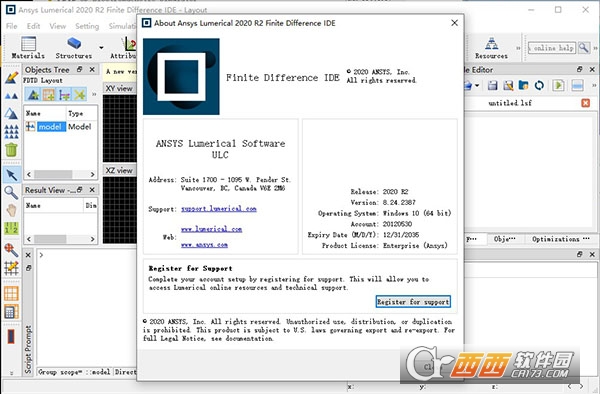Float the Objects Tree panel
This screenshot has width=600, height=394.
[80, 70]
